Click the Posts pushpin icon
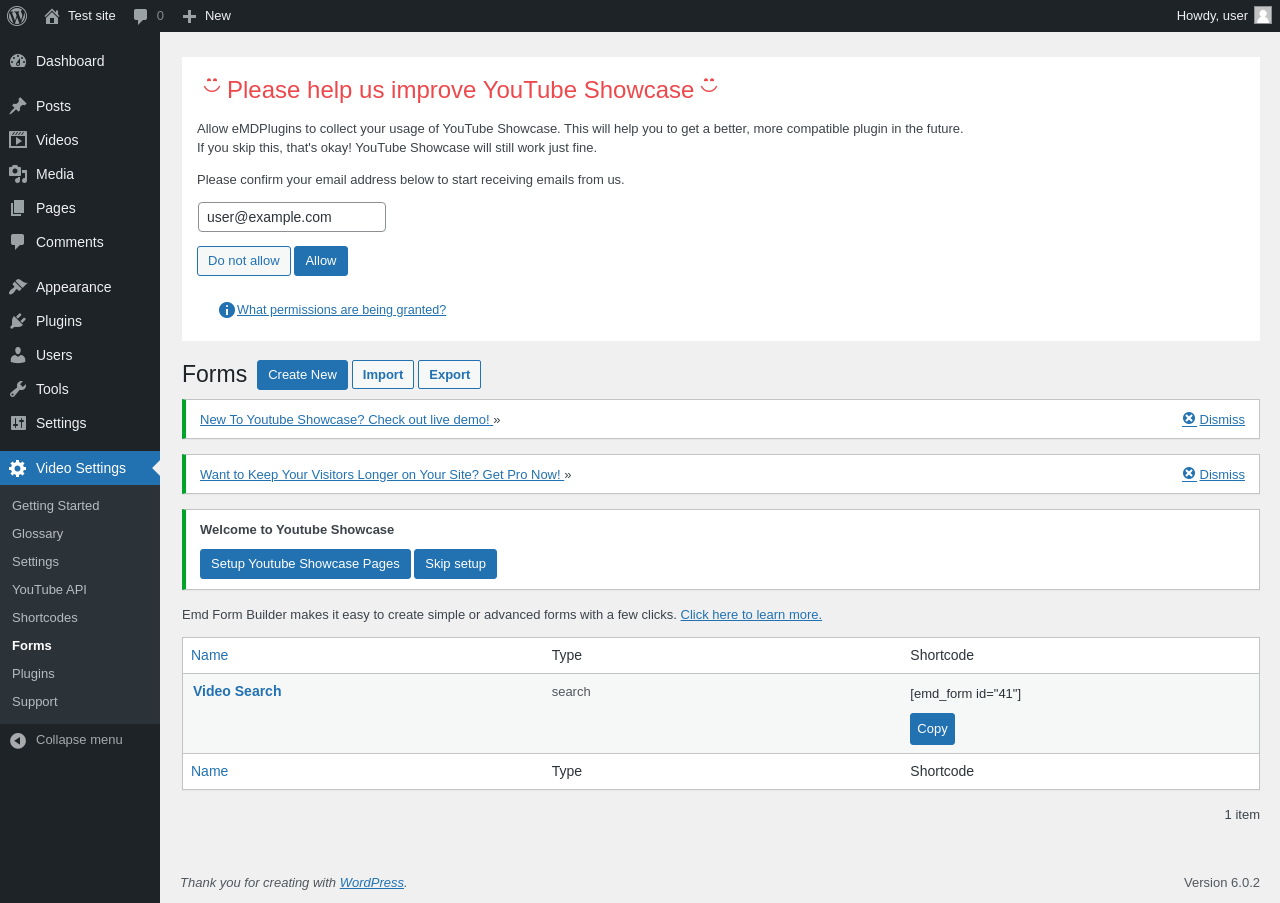The image size is (1280, 903). [x=18, y=106]
